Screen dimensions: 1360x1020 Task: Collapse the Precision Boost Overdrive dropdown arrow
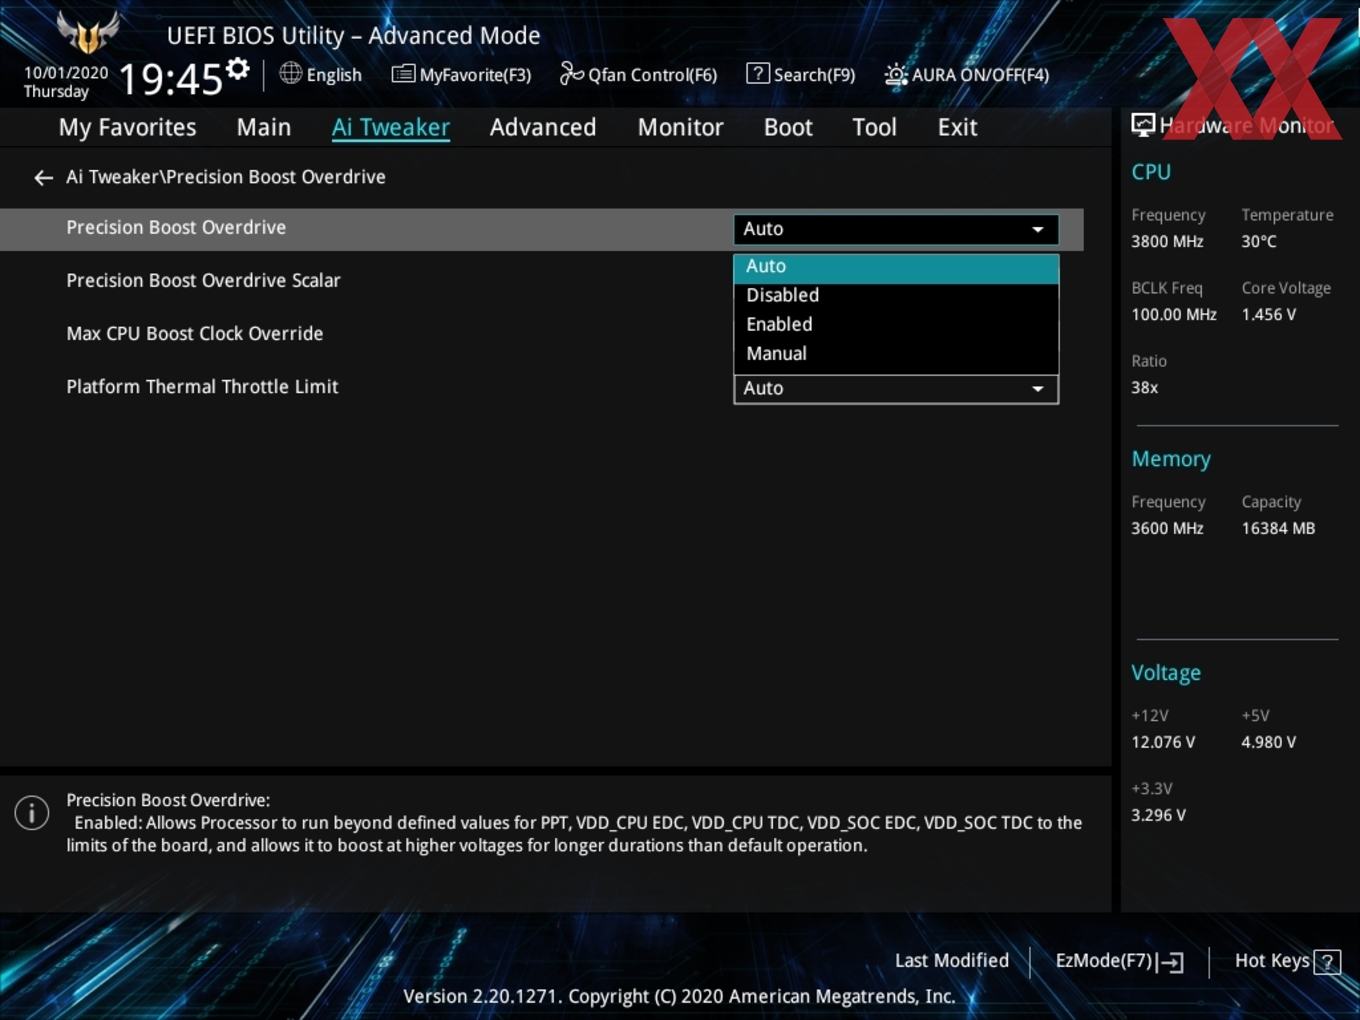(x=1038, y=229)
